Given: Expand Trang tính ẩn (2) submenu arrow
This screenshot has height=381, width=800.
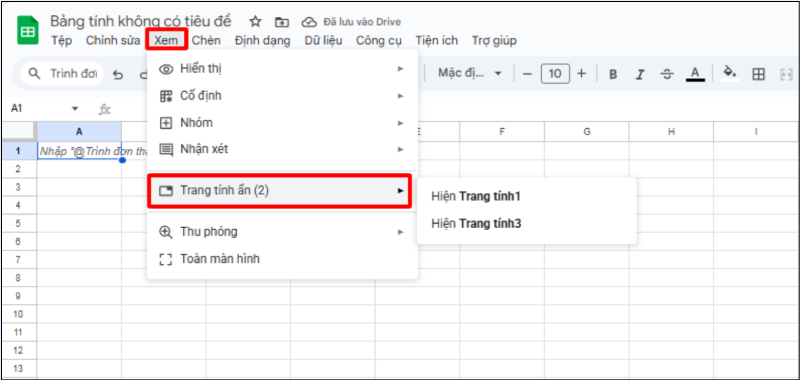Looking at the screenshot, I should pyautogui.click(x=401, y=191).
